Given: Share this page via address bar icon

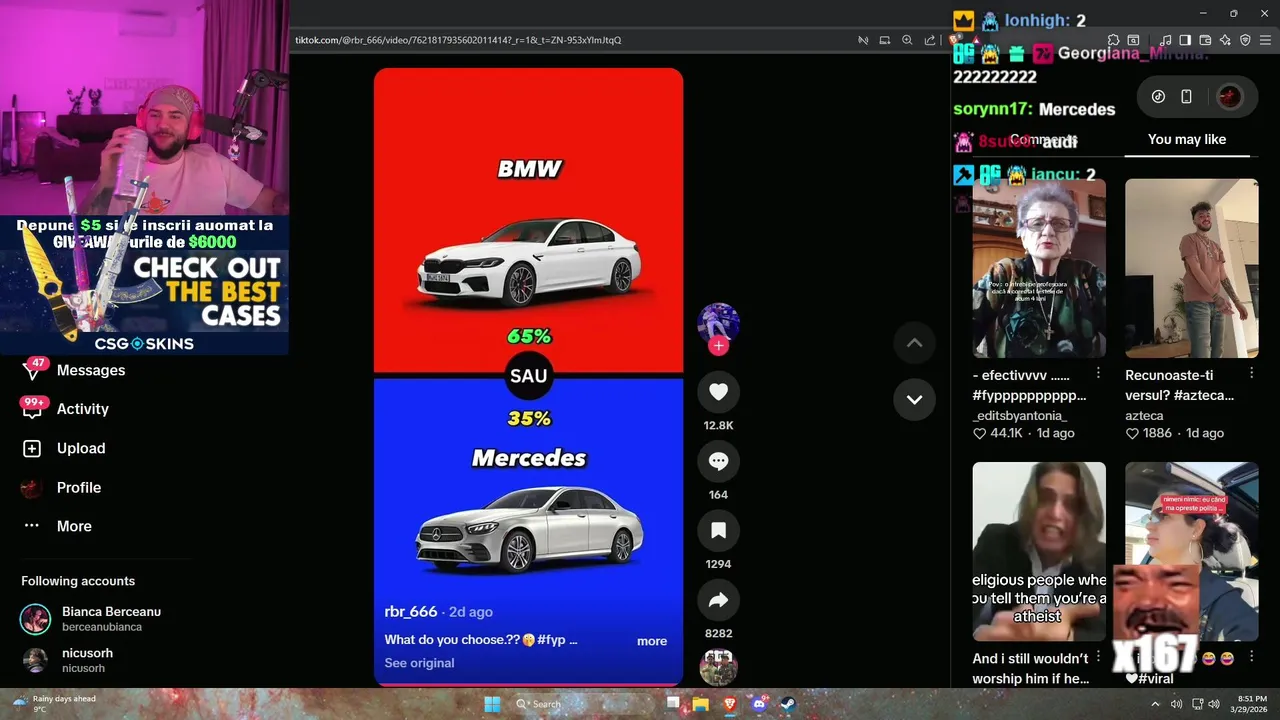Looking at the screenshot, I should [930, 40].
